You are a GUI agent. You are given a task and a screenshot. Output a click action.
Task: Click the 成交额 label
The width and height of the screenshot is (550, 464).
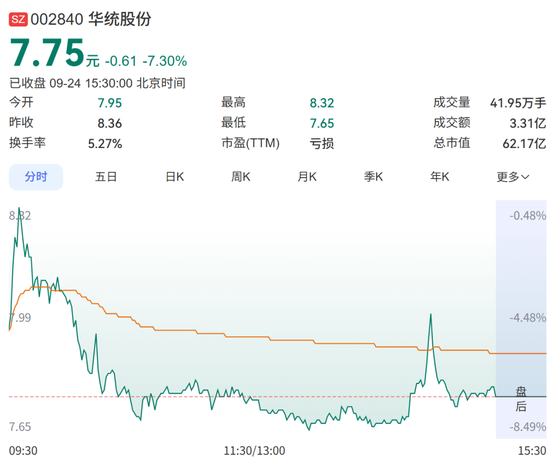point(451,123)
